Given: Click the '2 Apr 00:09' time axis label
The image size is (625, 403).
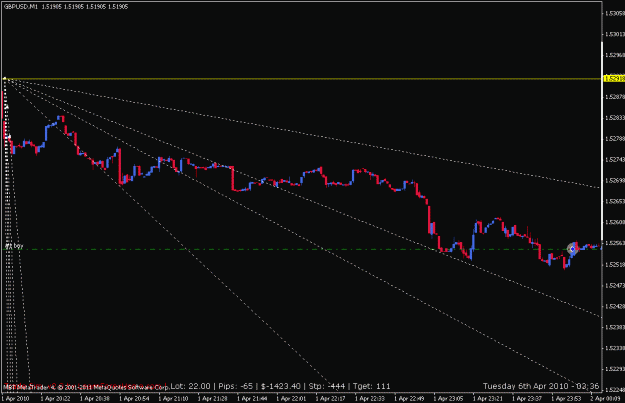Looking at the screenshot, I should pyautogui.click(x=605, y=398).
